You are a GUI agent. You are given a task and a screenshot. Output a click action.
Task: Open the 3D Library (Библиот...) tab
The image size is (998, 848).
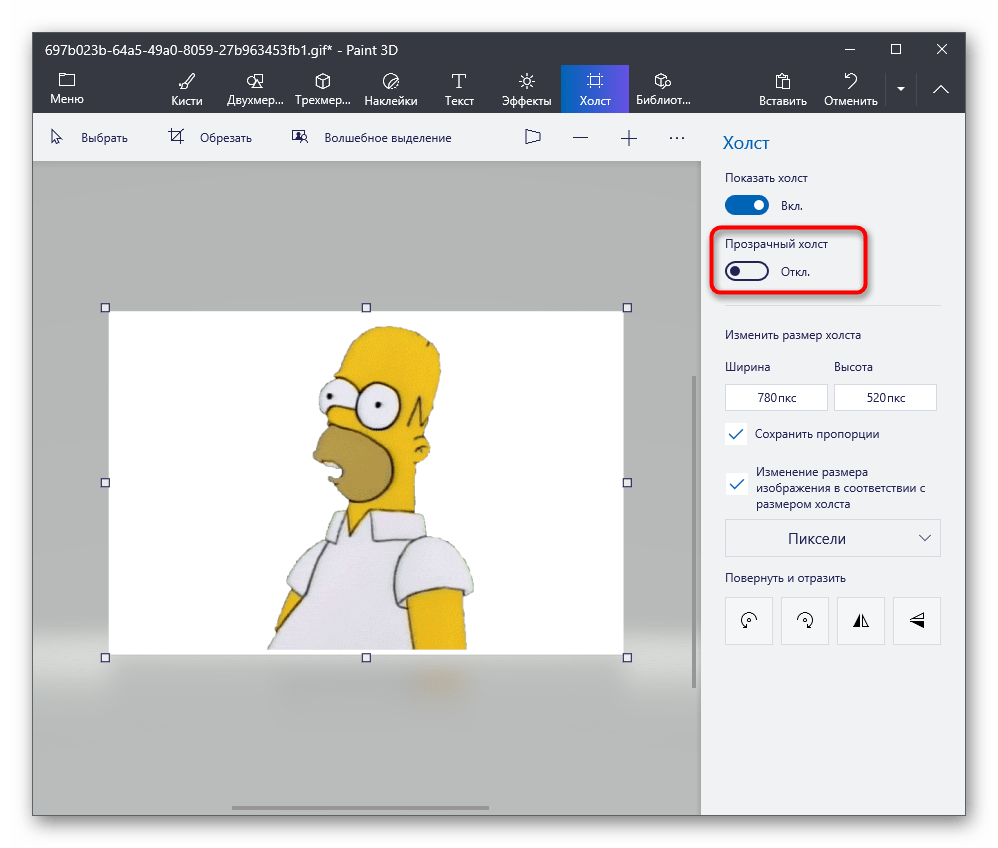pyautogui.click(x=662, y=89)
